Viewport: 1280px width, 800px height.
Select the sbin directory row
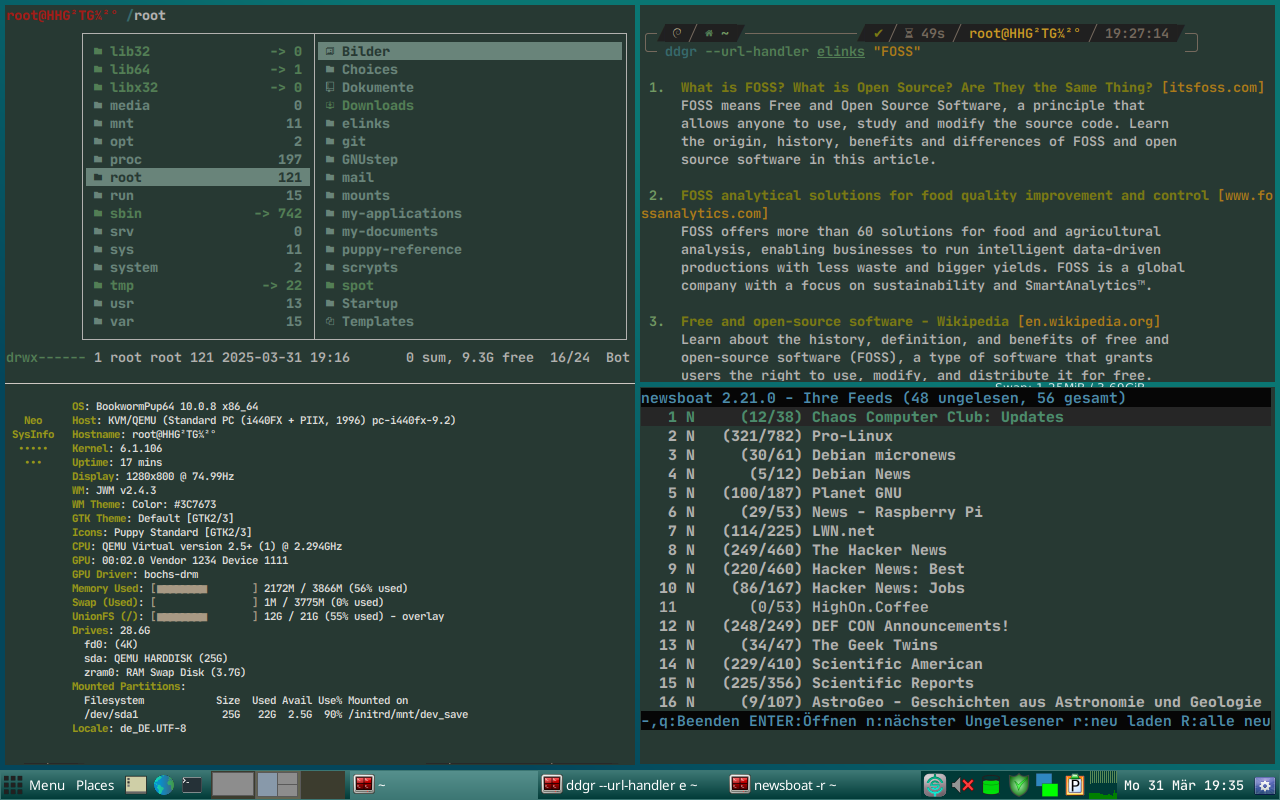tap(198, 213)
